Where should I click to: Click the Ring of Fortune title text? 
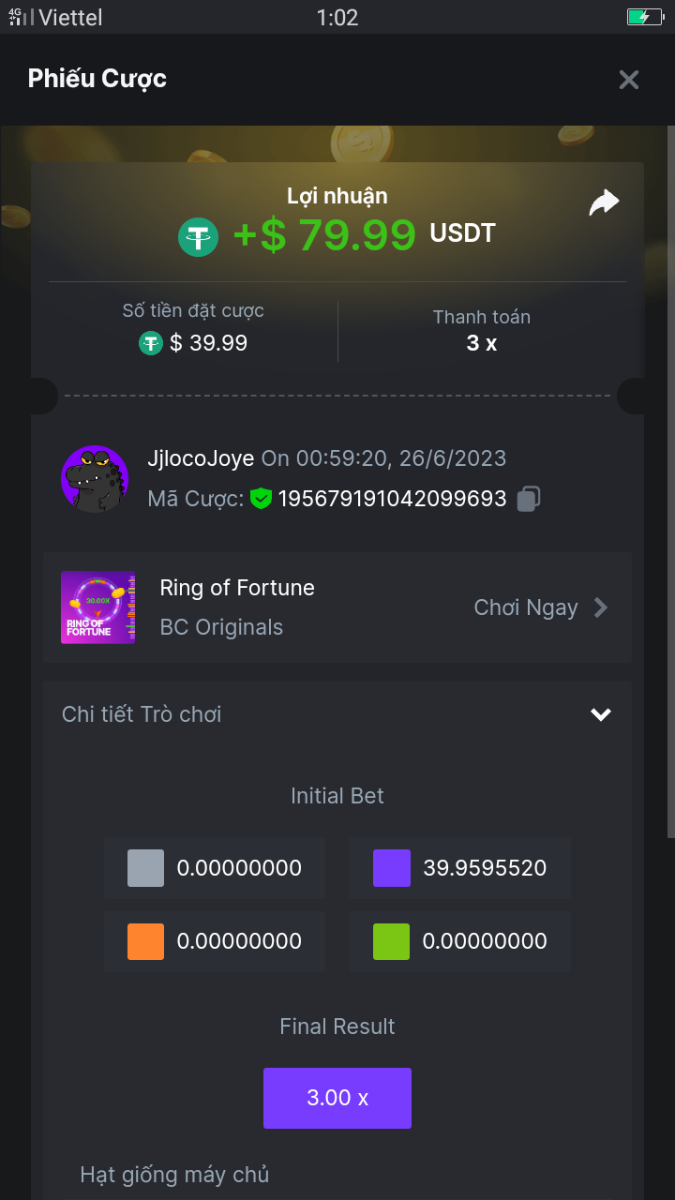tap(237, 588)
